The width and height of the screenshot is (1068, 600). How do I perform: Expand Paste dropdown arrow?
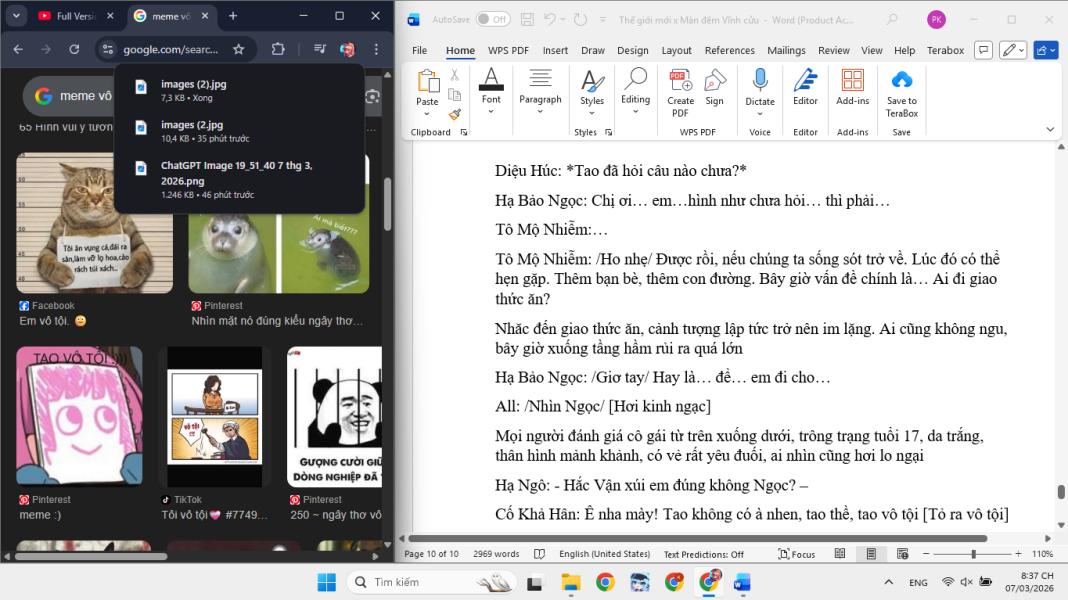click(x=427, y=114)
